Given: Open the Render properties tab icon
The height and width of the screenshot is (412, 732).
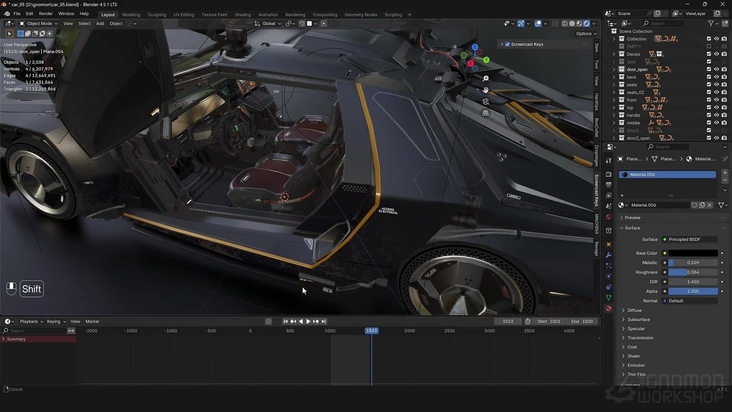Looking at the screenshot, I should point(609,174).
